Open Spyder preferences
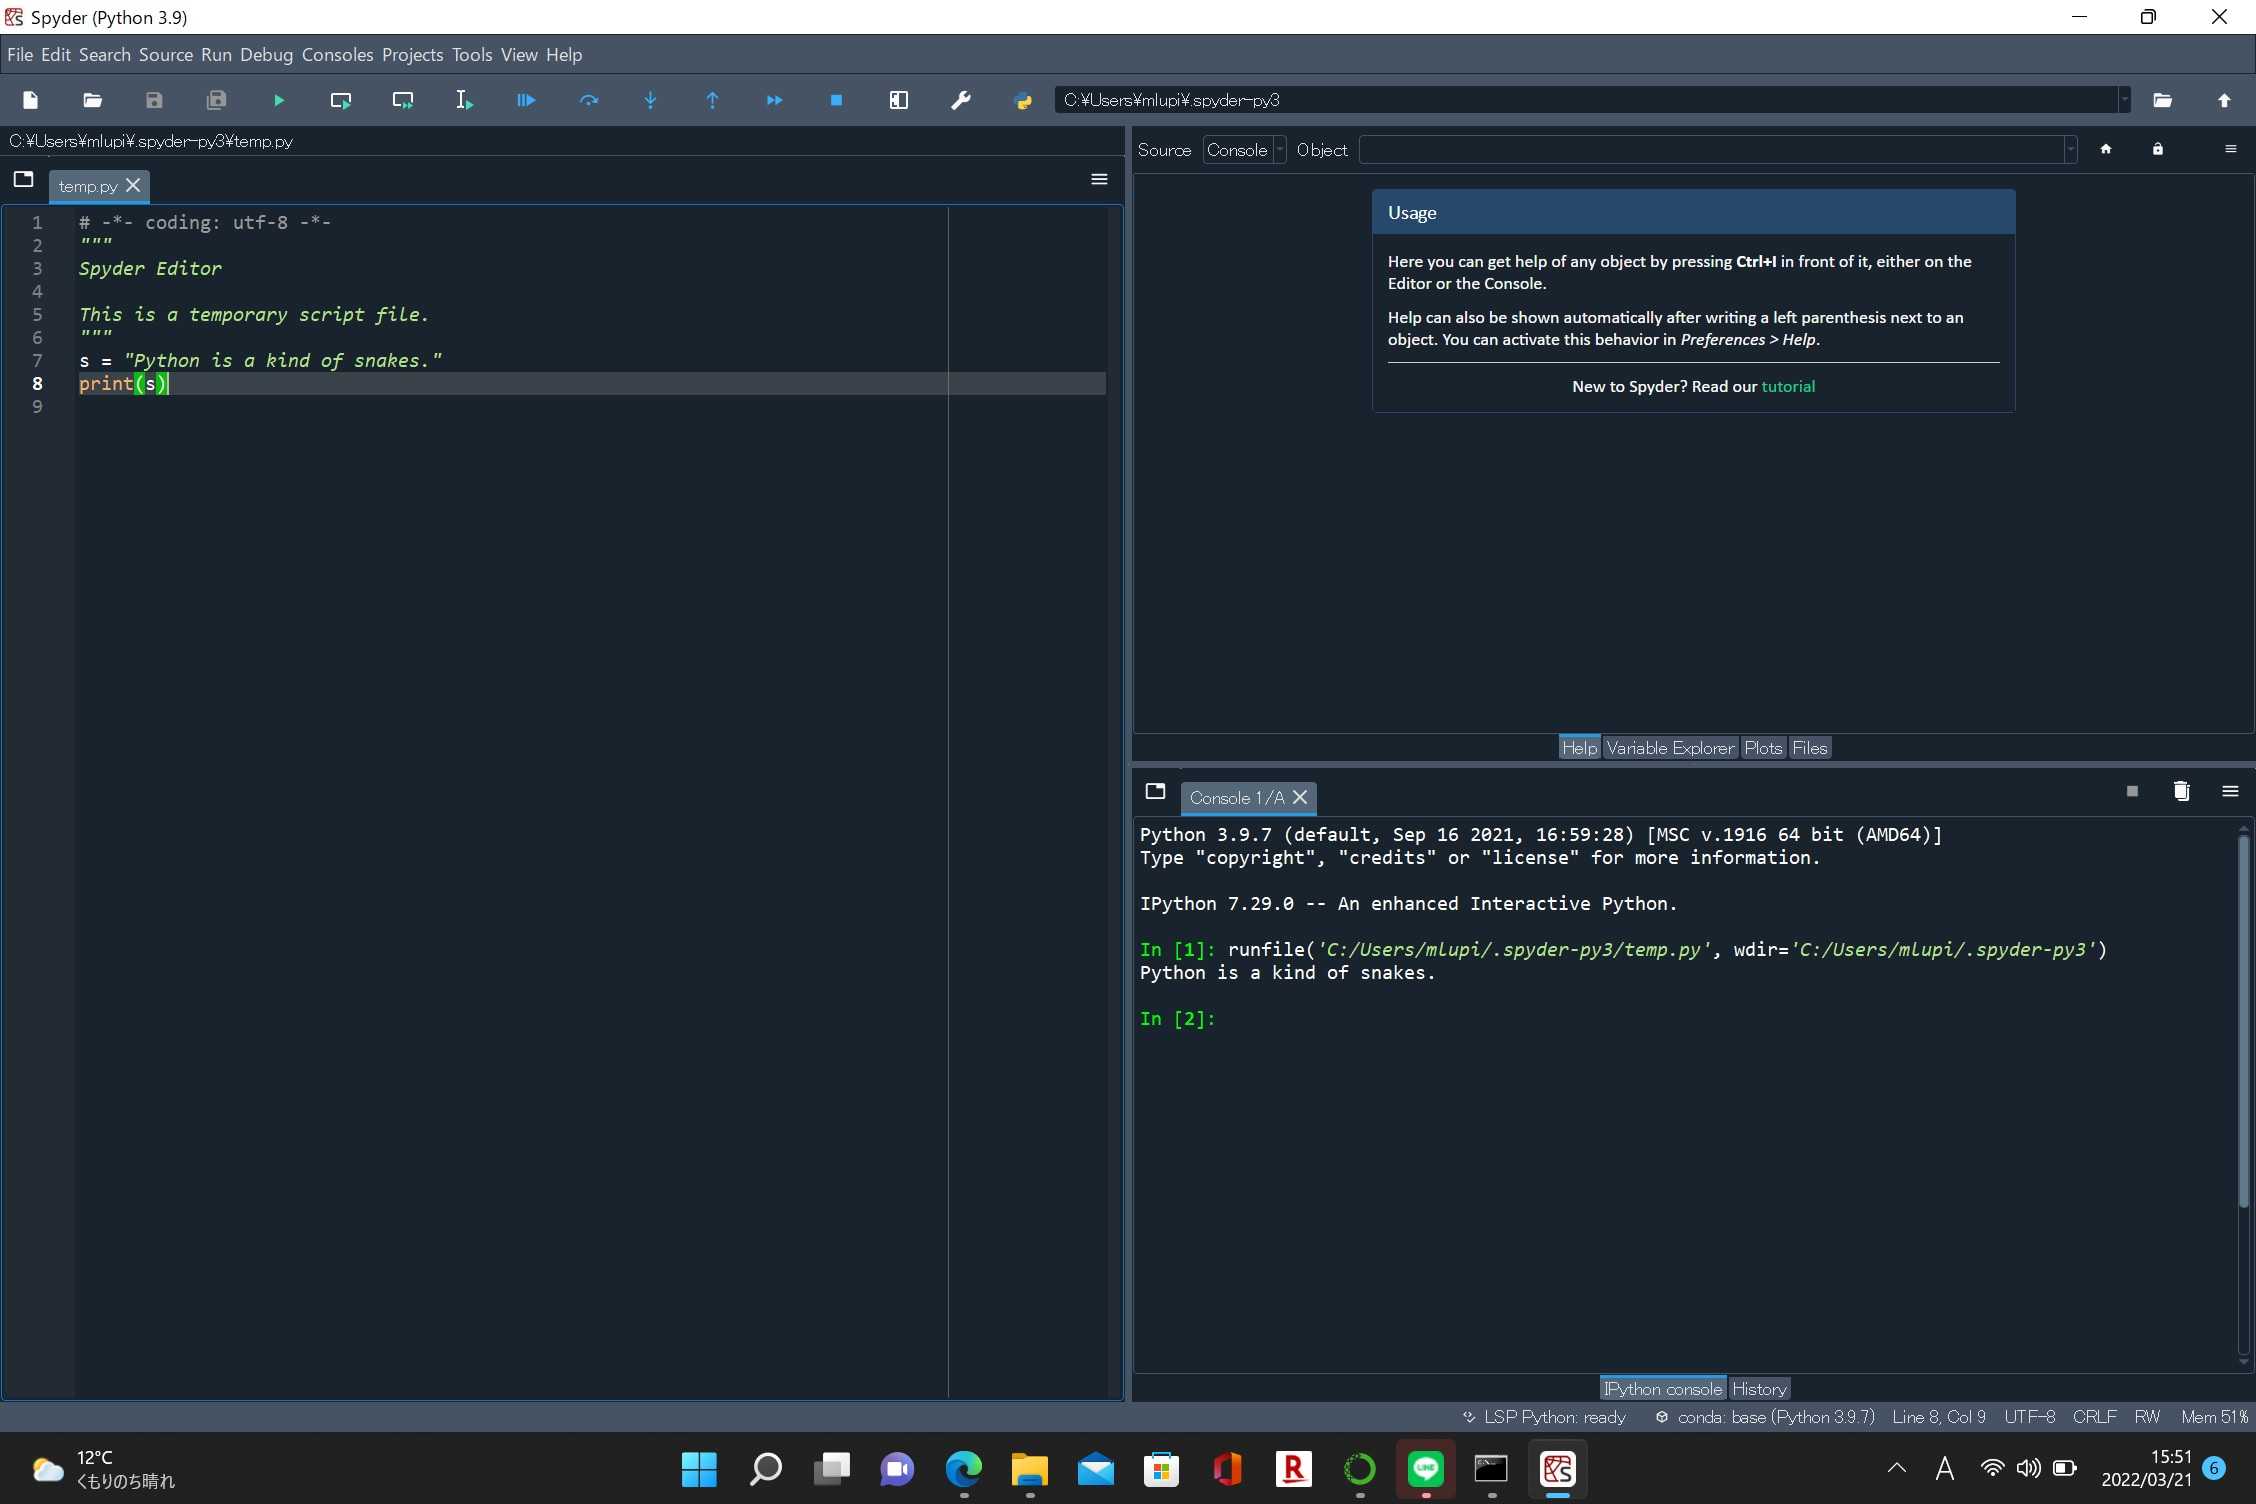 (x=960, y=100)
